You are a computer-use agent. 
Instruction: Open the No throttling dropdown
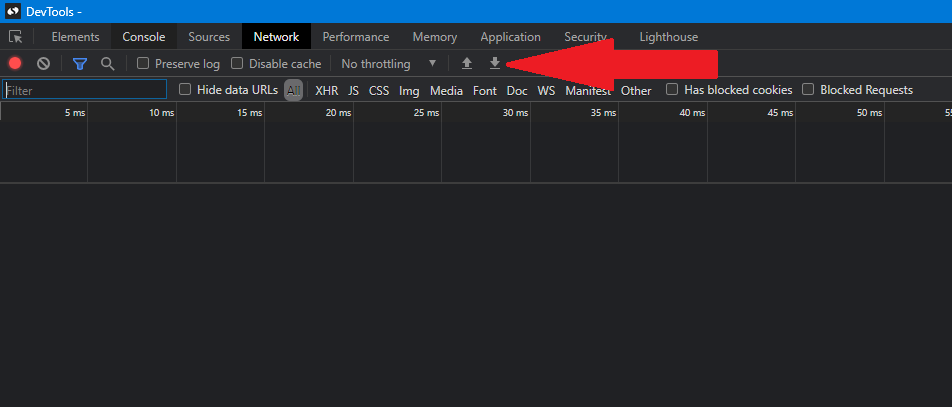[x=389, y=64]
